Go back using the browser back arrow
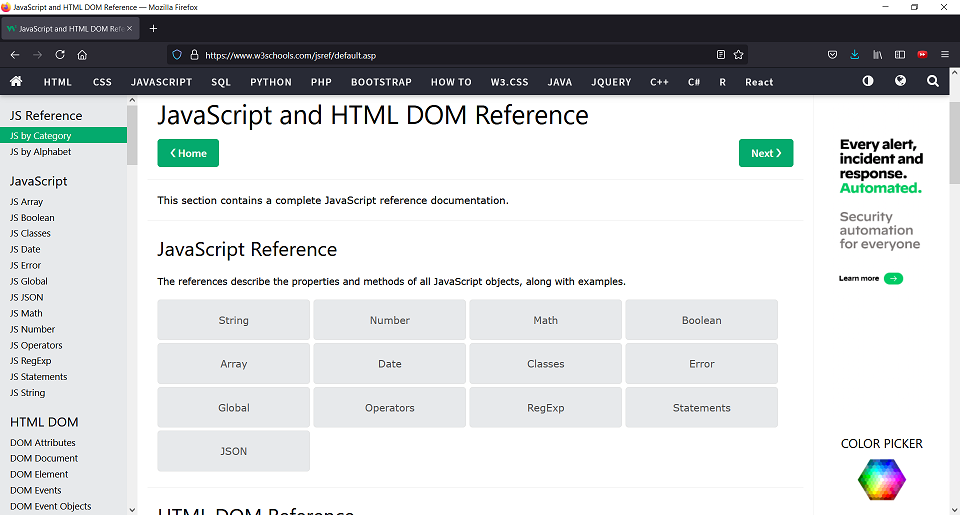 click(15, 55)
